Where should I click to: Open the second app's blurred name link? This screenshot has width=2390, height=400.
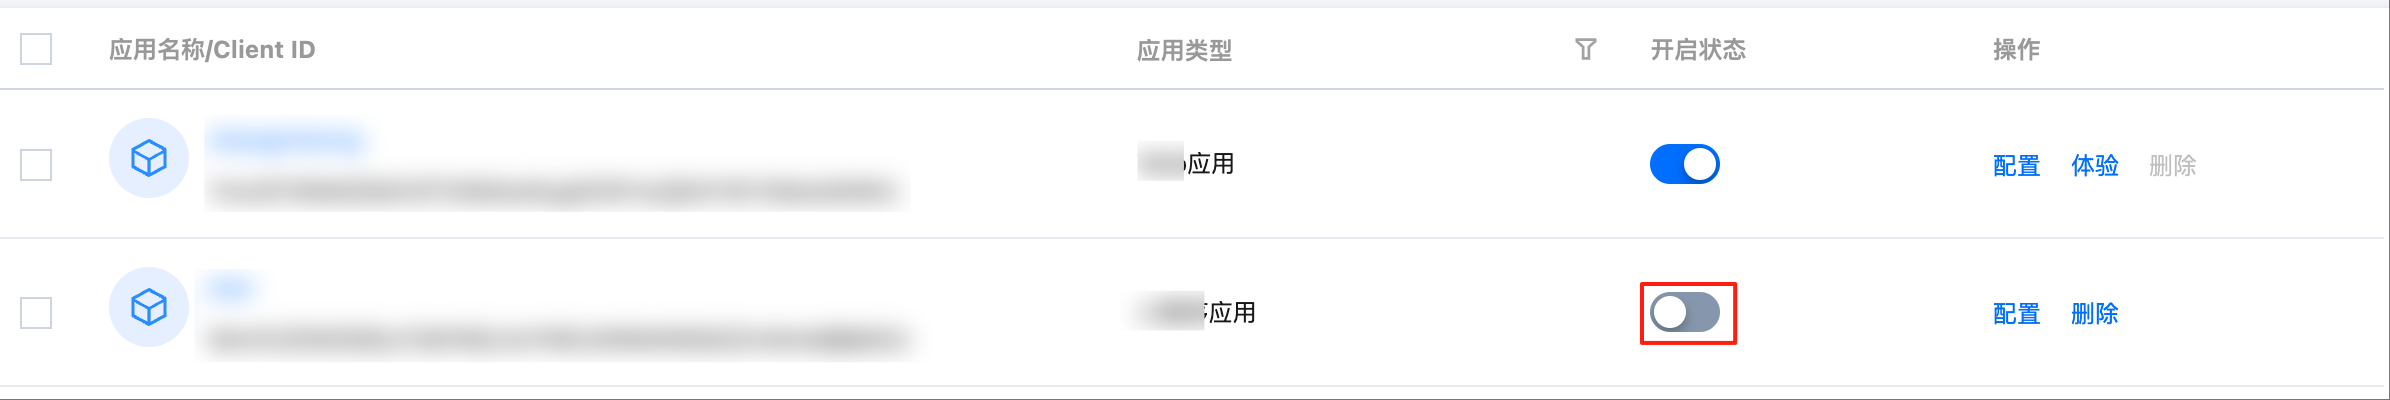click(232, 288)
